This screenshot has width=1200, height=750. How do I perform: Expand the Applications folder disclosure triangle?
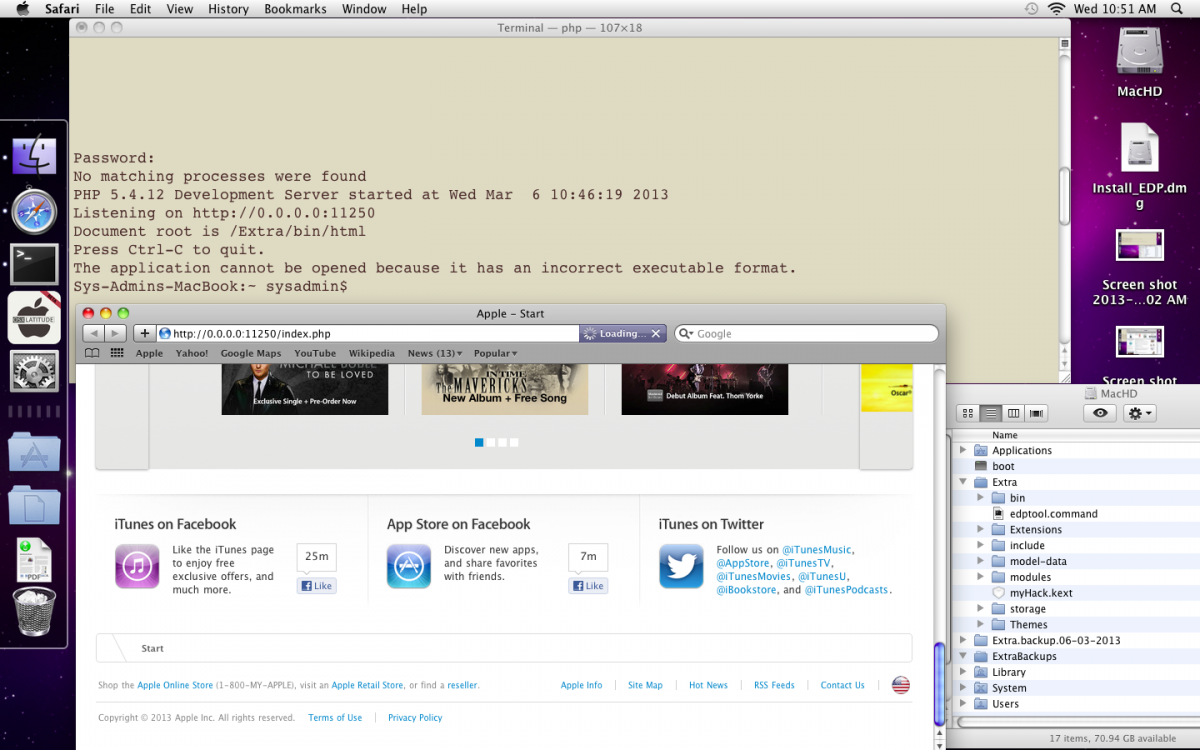(x=964, y=450)
